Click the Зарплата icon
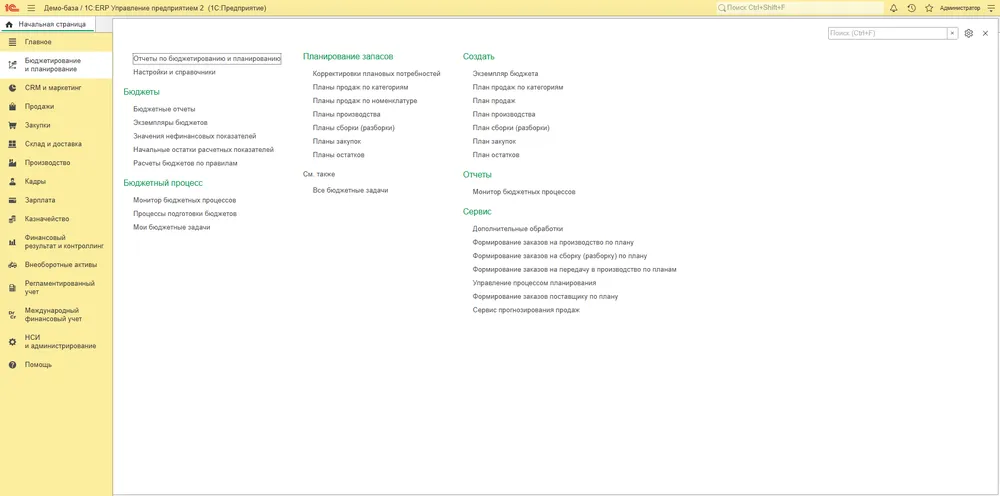Viewport: 1000px width, 496px height. tap(12, 200)
